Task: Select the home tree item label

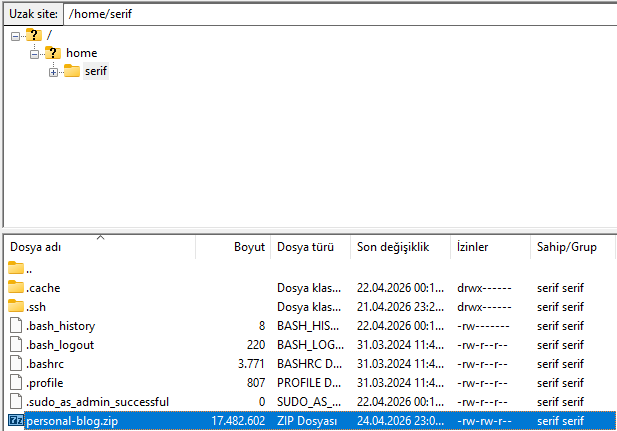Action: (x=81, y=53)
